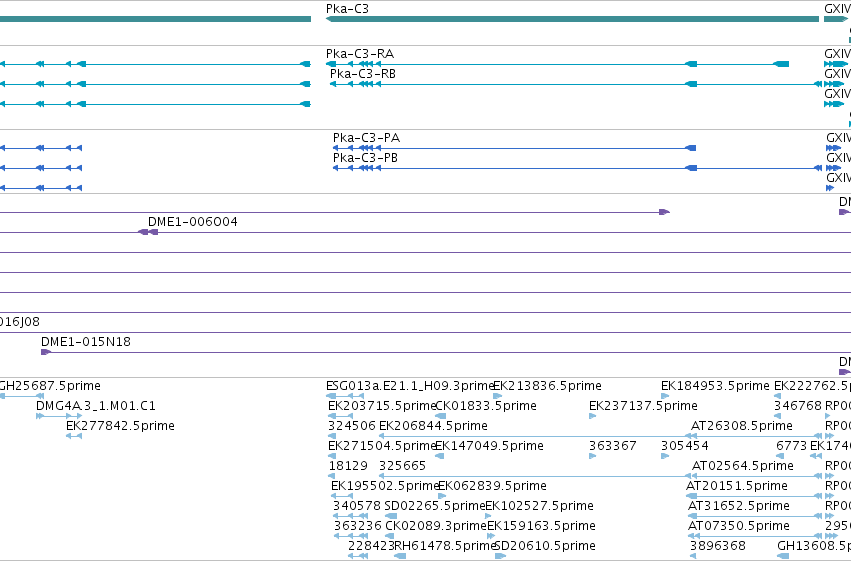Open the Pka-C3 gene label
Screen dimensions: 851x561
pyautogui.click(x=347, y=9)
